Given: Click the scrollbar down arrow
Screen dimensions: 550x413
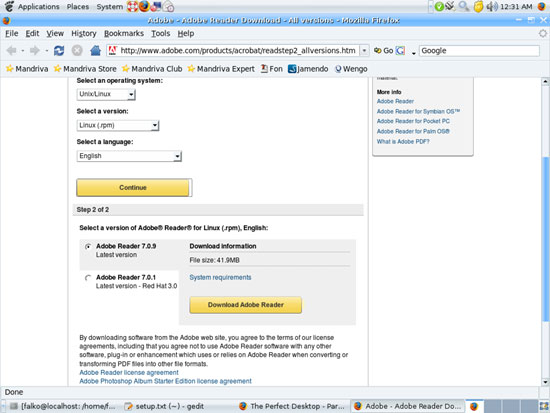Looking at the screenshot, I should click(x=545, y=382).
